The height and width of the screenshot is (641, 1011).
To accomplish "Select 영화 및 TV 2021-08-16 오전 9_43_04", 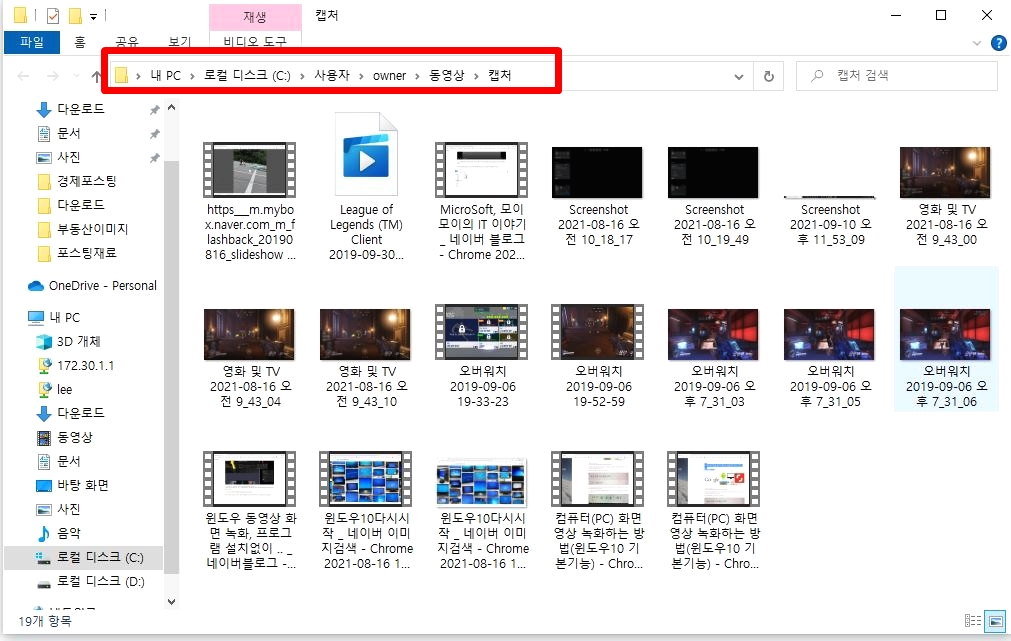I will coord(250,358).
